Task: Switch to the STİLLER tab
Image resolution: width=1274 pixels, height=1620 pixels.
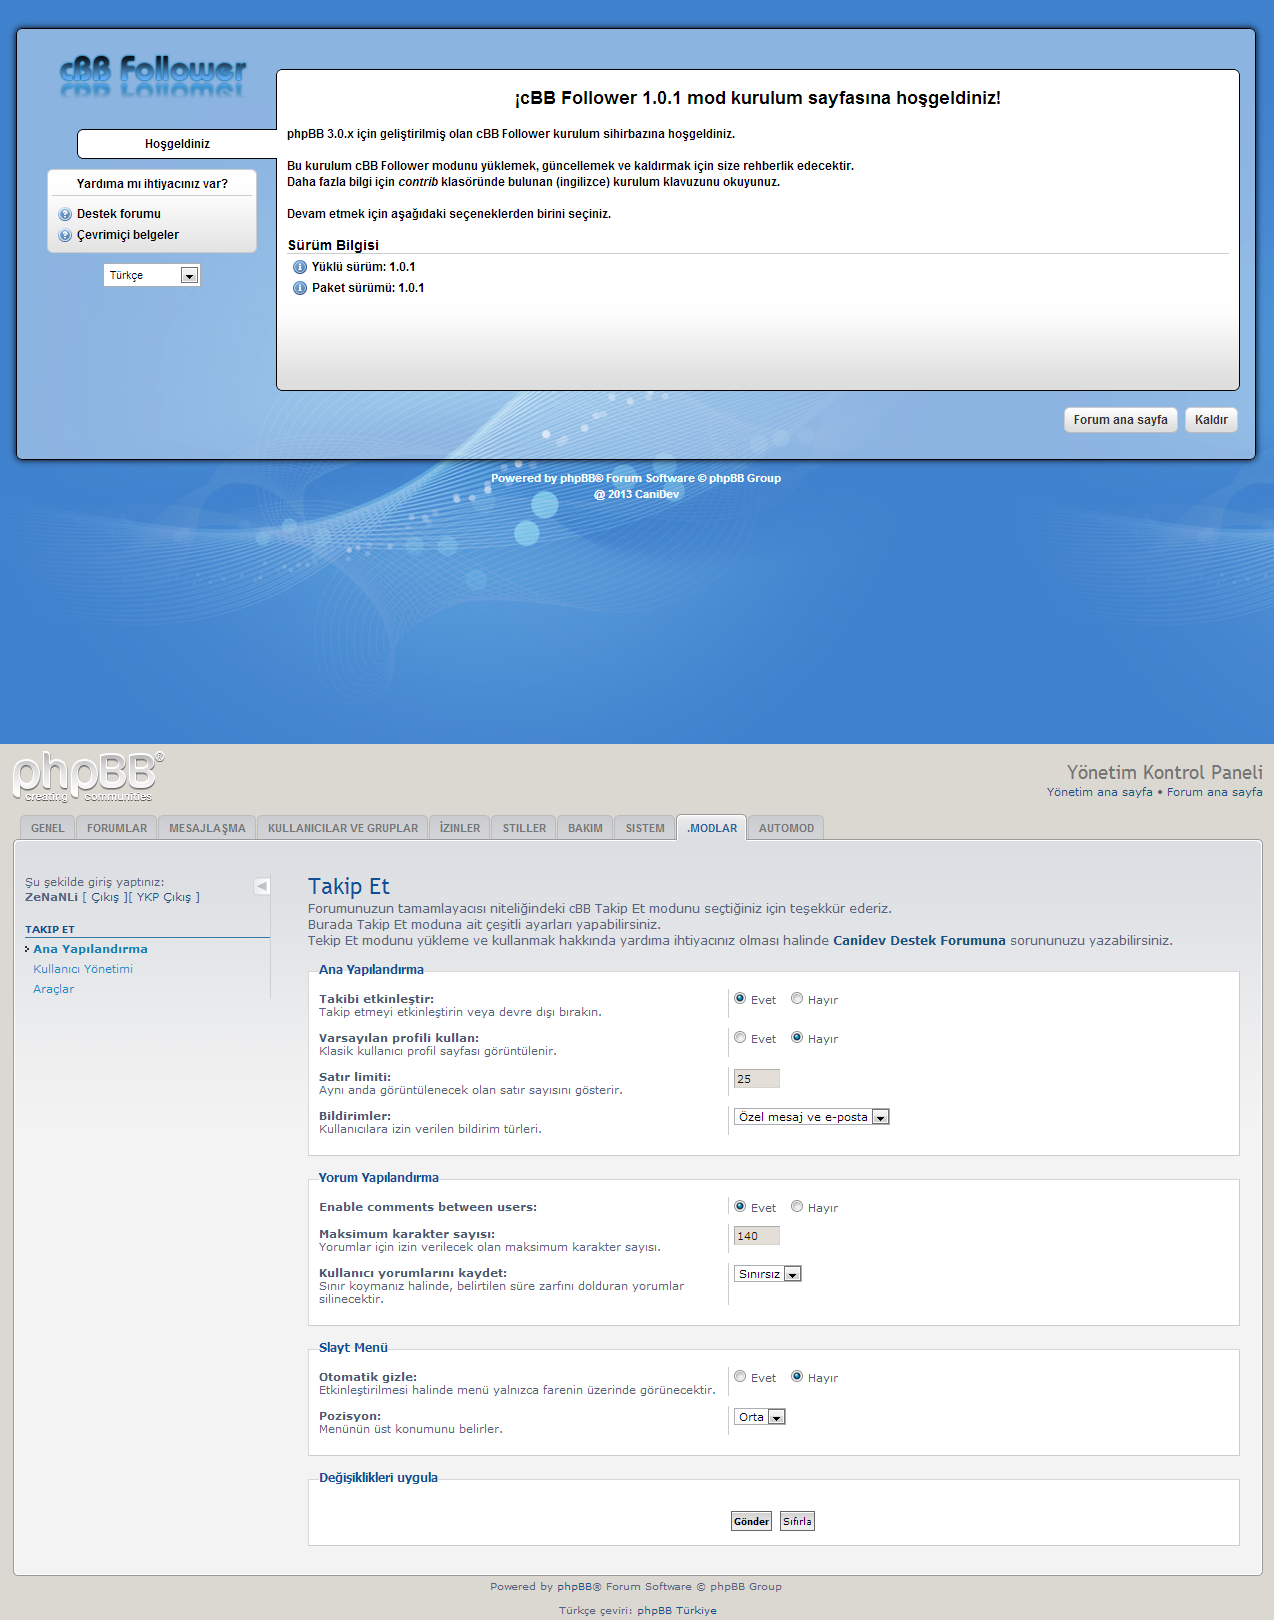Action: click(x=524, y=828)
